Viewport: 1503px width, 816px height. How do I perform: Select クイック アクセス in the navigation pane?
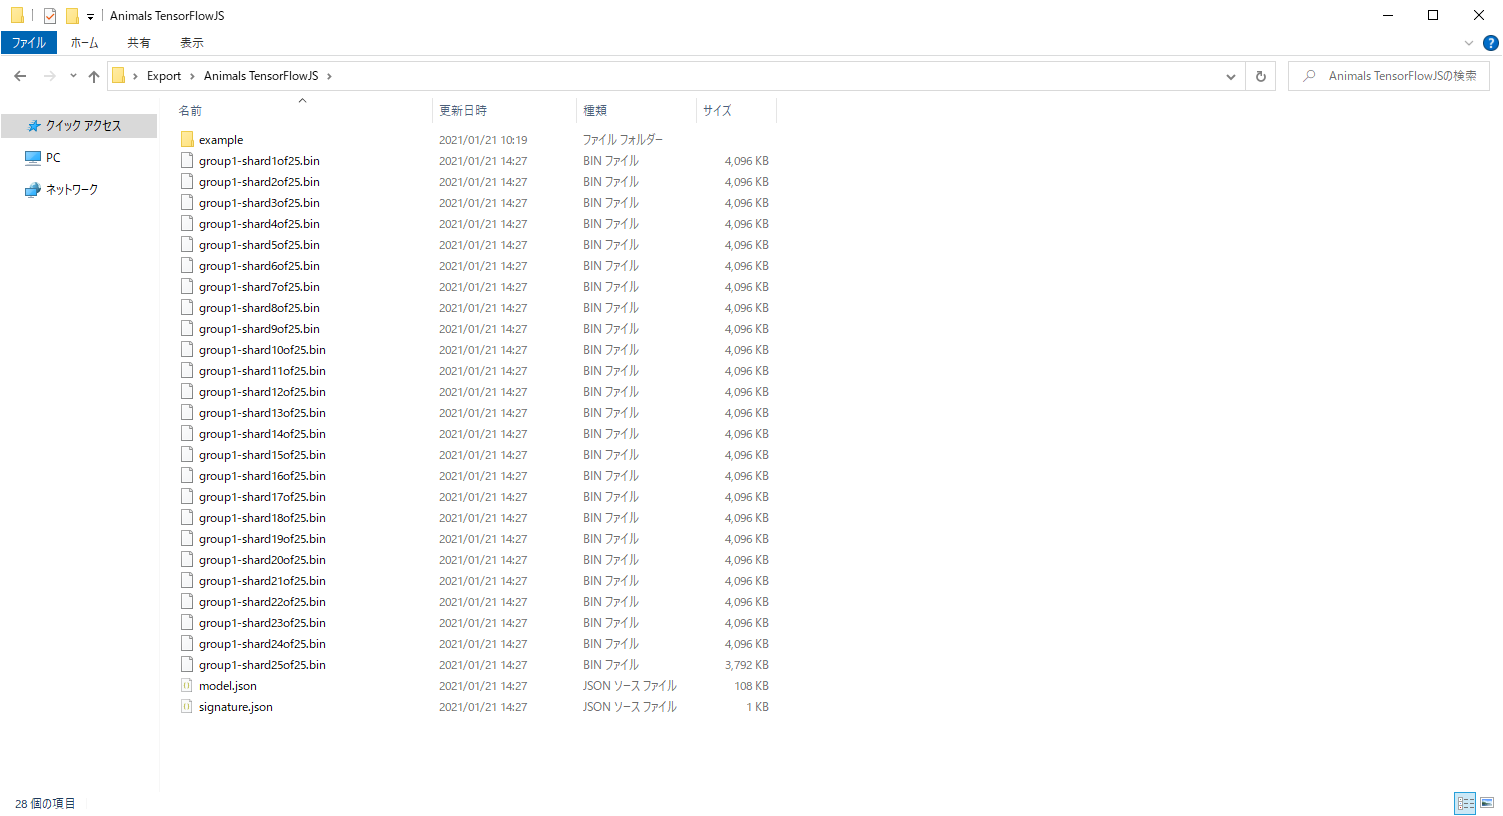(x=79, y=126)
